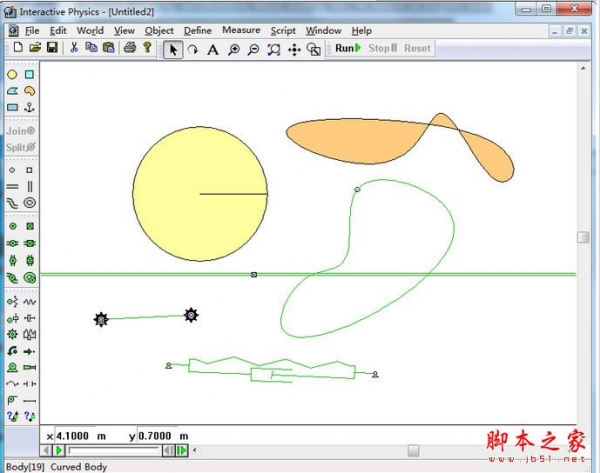Select the Horizontal Slot element tool
Viewport: 600px width, 473px height.
point(12,186)
